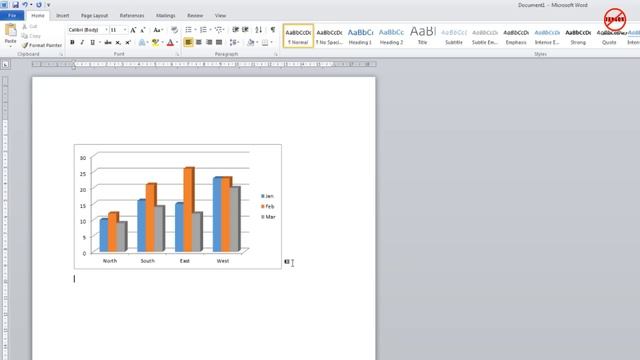Screen dimensions: 640x360
Task: Sort the selected text
Action: (x=259, y=30)
